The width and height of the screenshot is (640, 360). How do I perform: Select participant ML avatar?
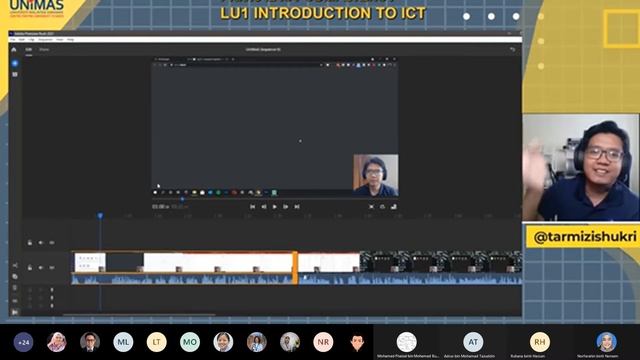(x=123, y=342)
